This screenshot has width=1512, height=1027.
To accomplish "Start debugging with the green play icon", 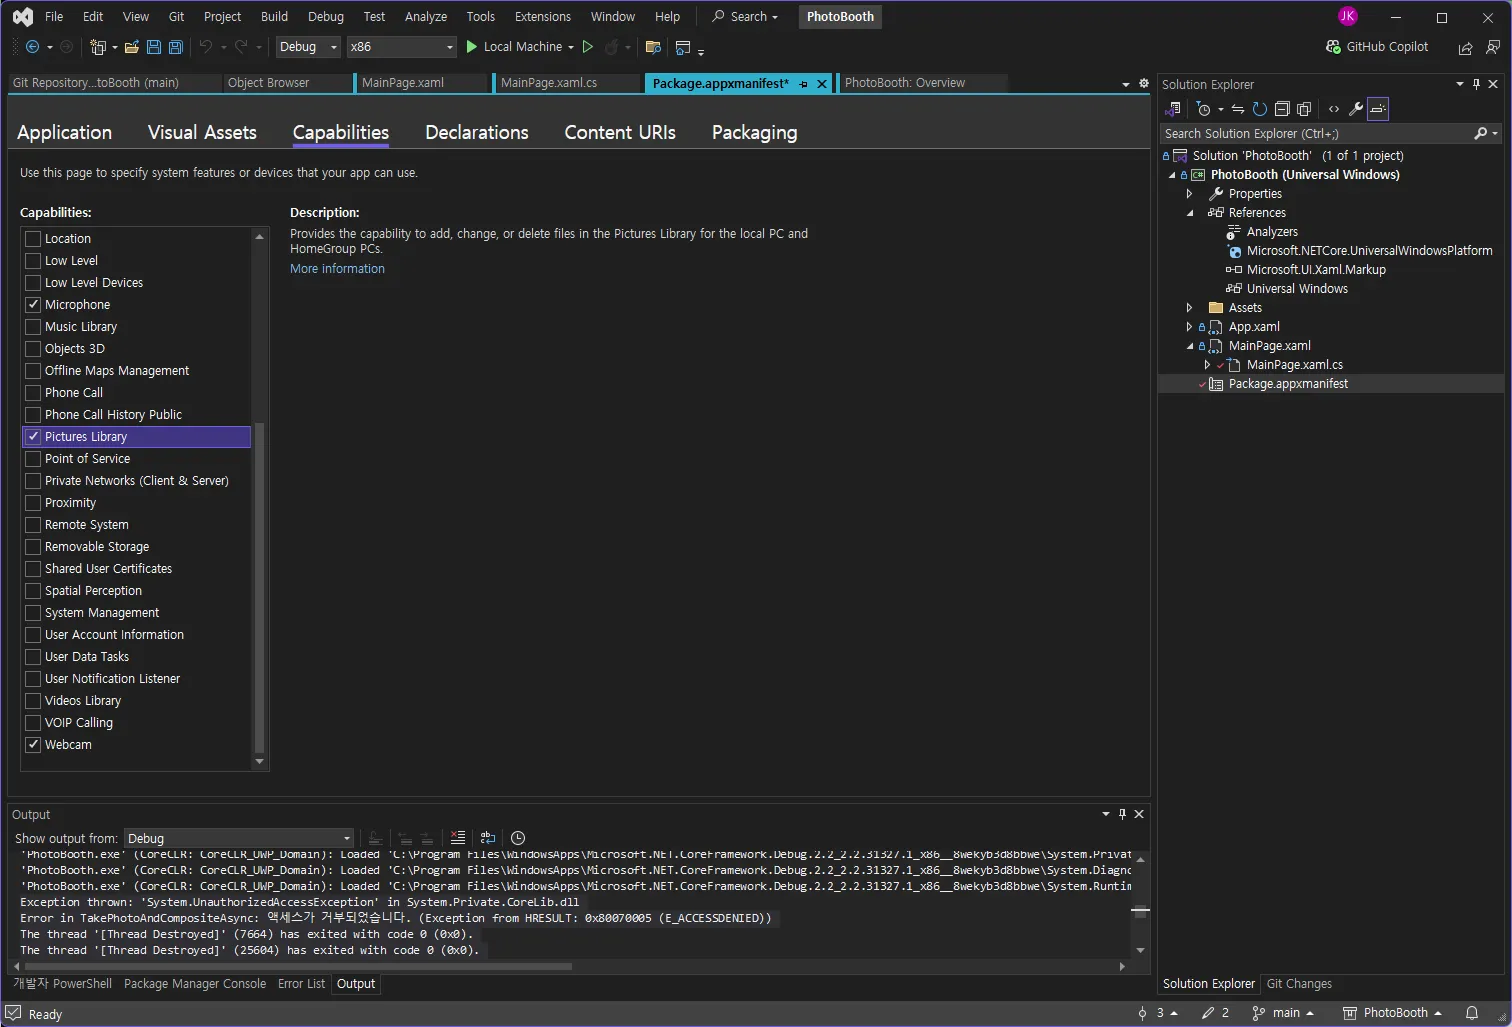I will point(472,47).
